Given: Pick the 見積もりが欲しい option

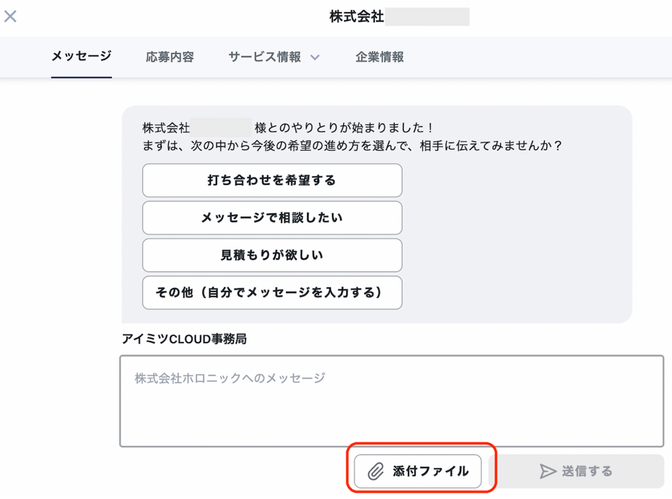Looking at the screenshot, I should click(272, 255).
